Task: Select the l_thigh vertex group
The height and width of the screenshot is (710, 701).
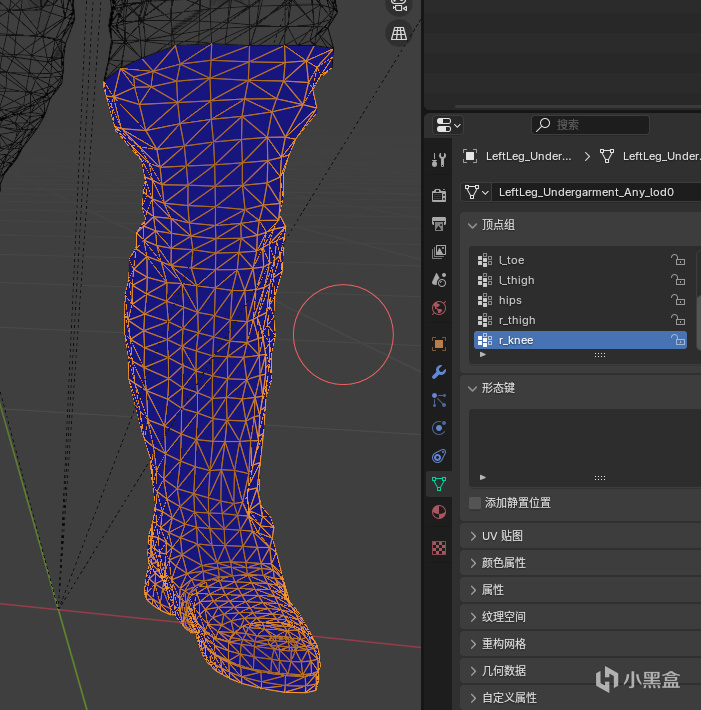Action: [517, 280]
